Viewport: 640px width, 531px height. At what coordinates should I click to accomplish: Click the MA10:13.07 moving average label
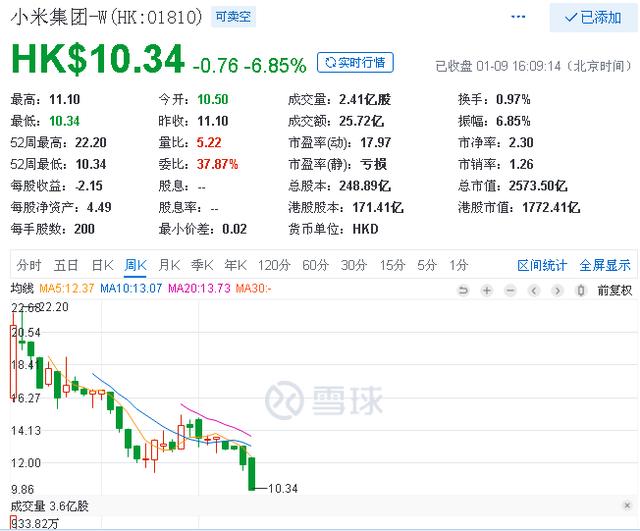point(131,289)
